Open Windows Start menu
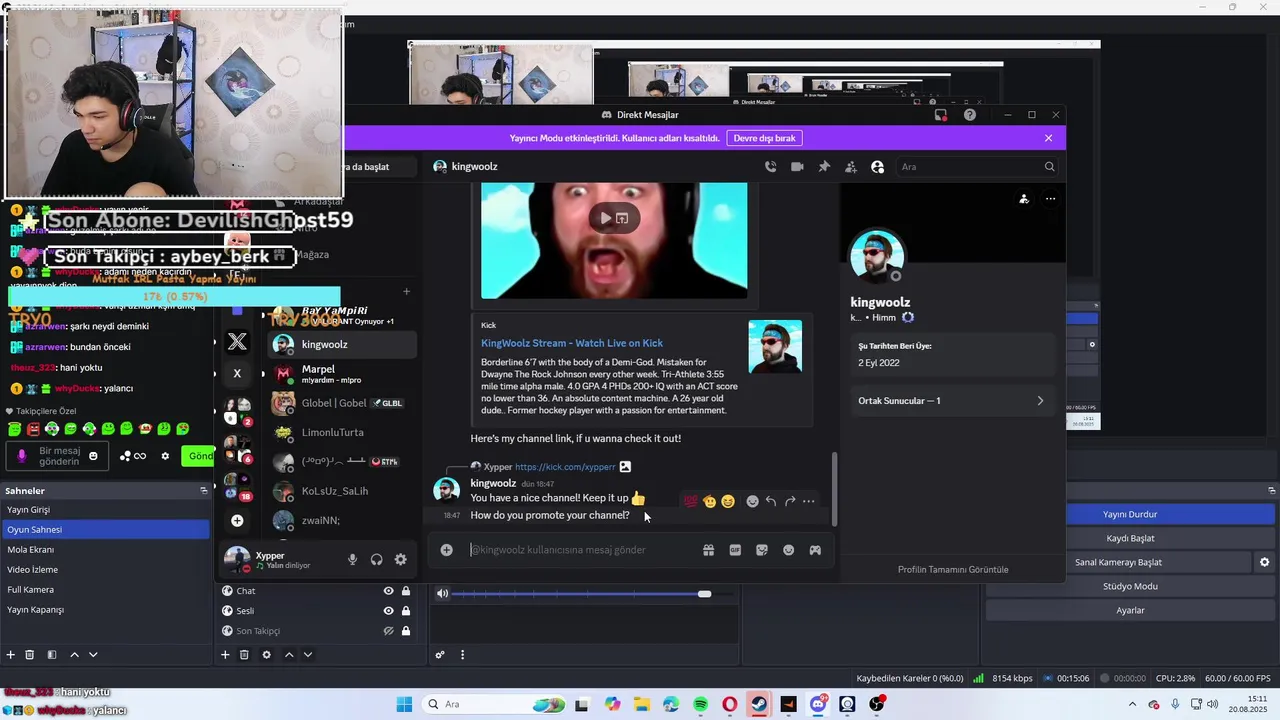 click(x=404, y=705)
